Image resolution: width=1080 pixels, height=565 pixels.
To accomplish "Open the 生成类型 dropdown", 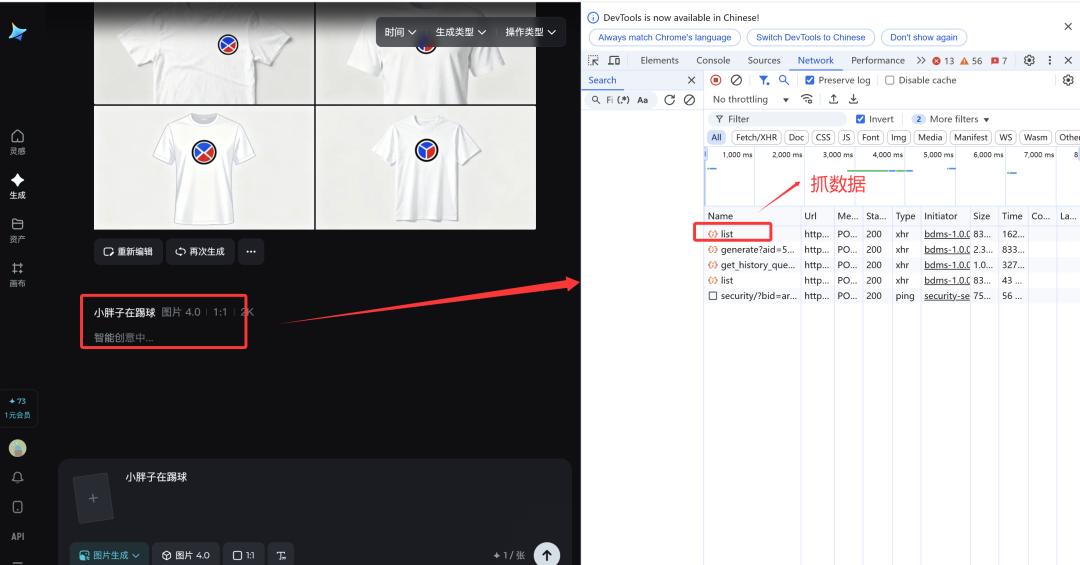I will click(x=460, y=32).
